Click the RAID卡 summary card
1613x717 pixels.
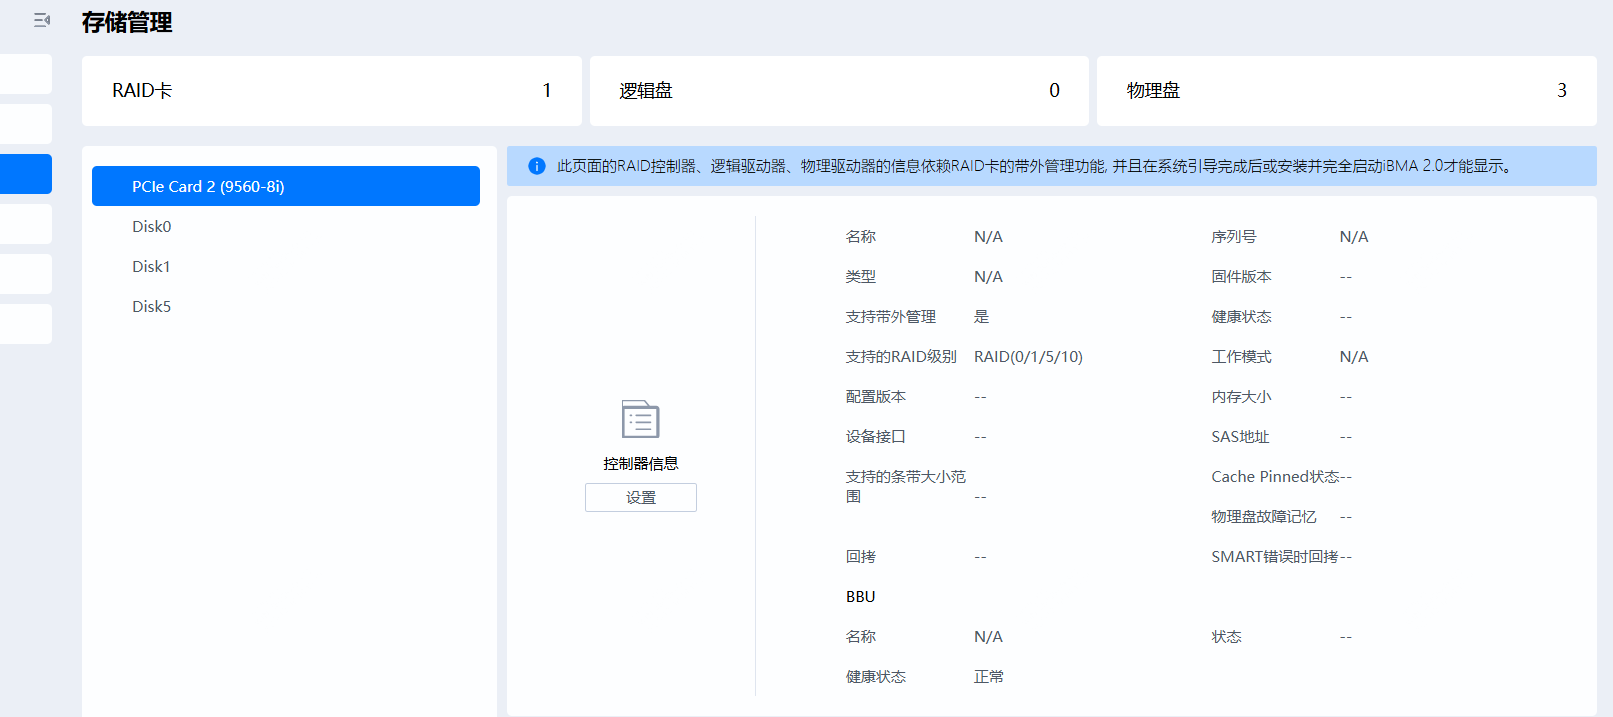[331, 91]
